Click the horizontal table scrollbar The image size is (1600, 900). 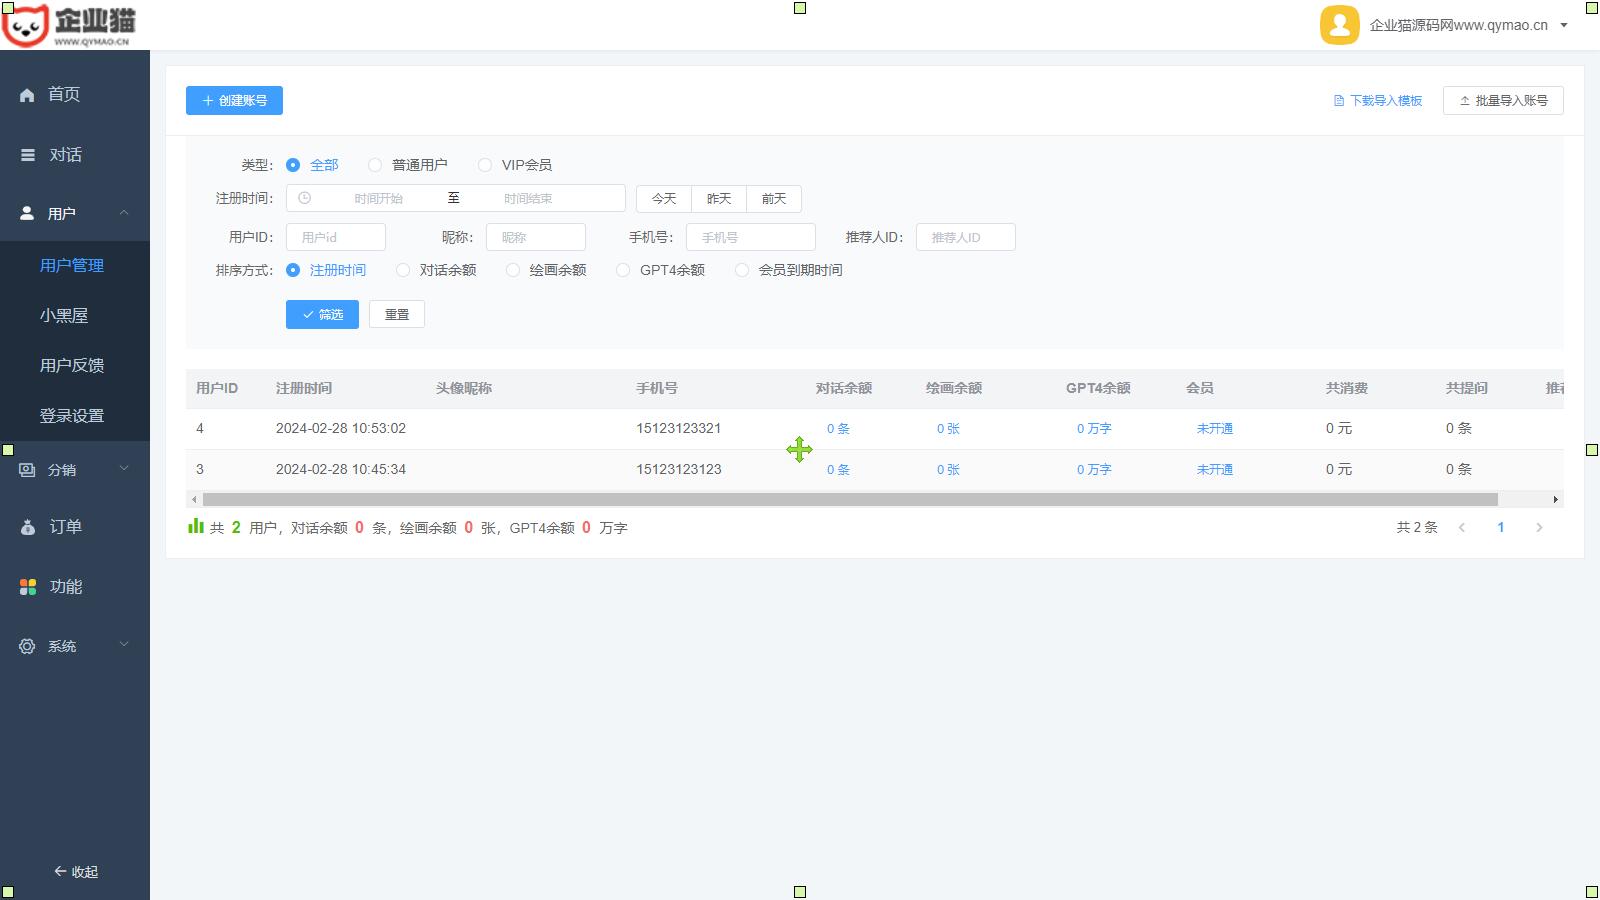coord(850,499)
